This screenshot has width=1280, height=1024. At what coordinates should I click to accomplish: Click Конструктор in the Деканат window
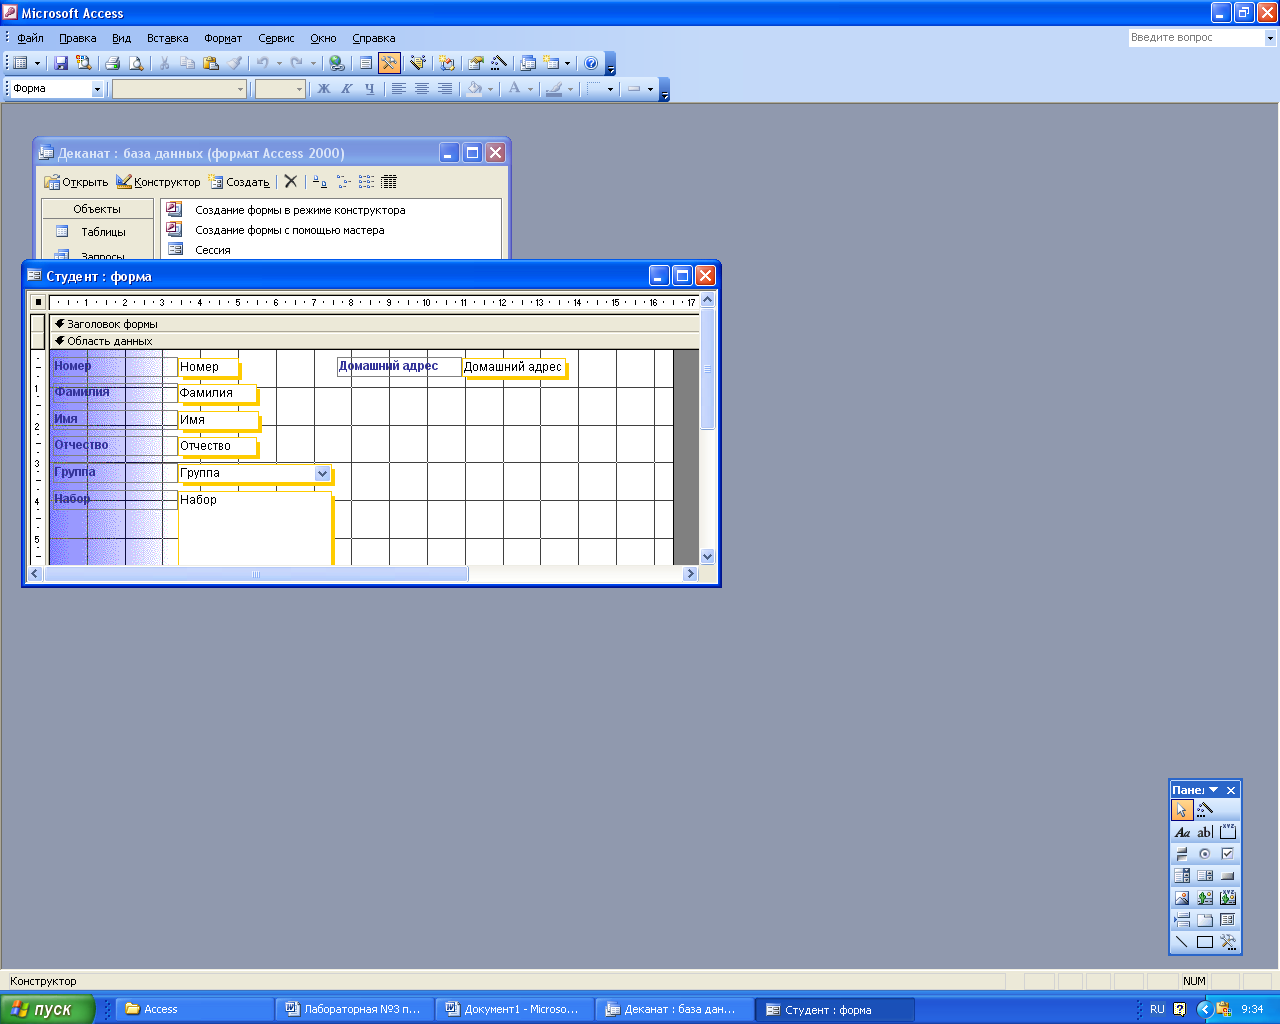point(158,182)
